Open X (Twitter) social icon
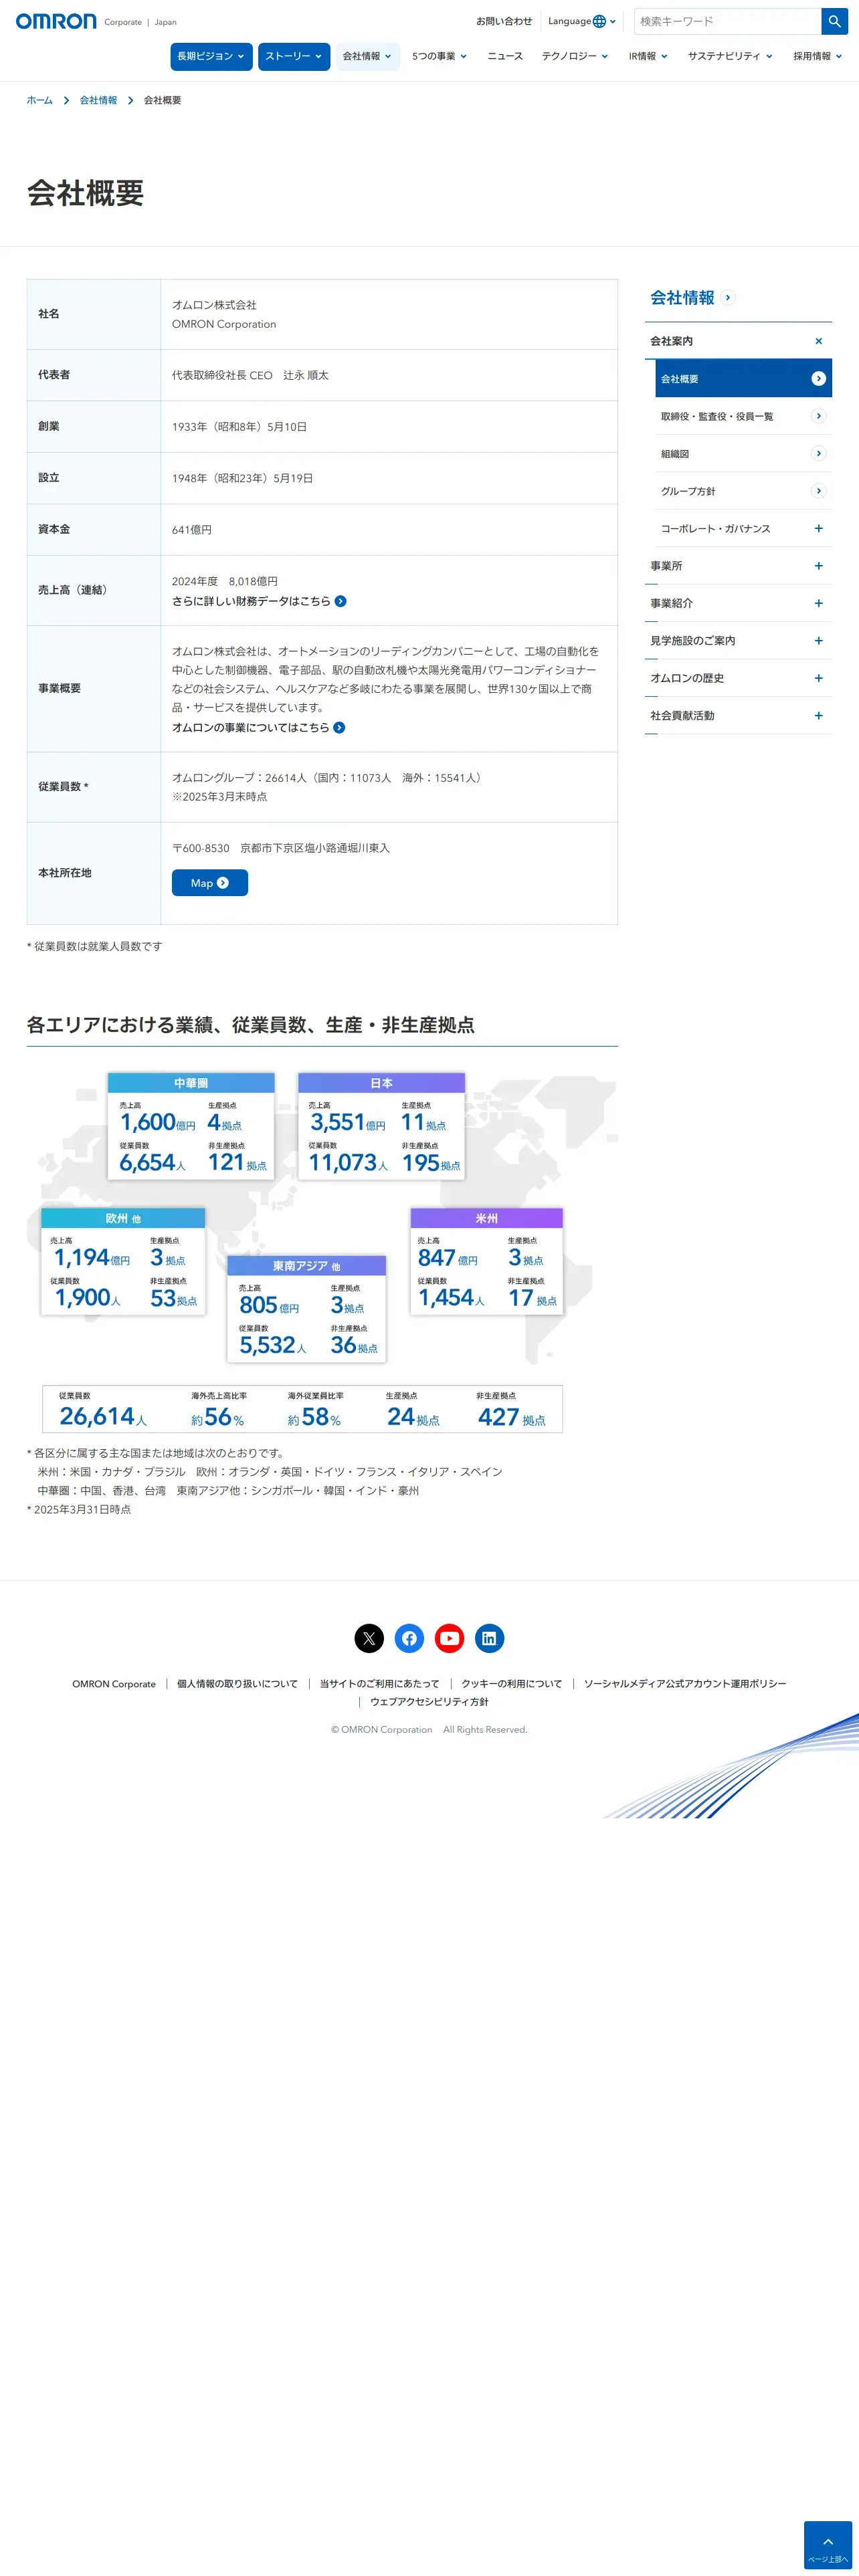859x2576 pixels. 369,1638
